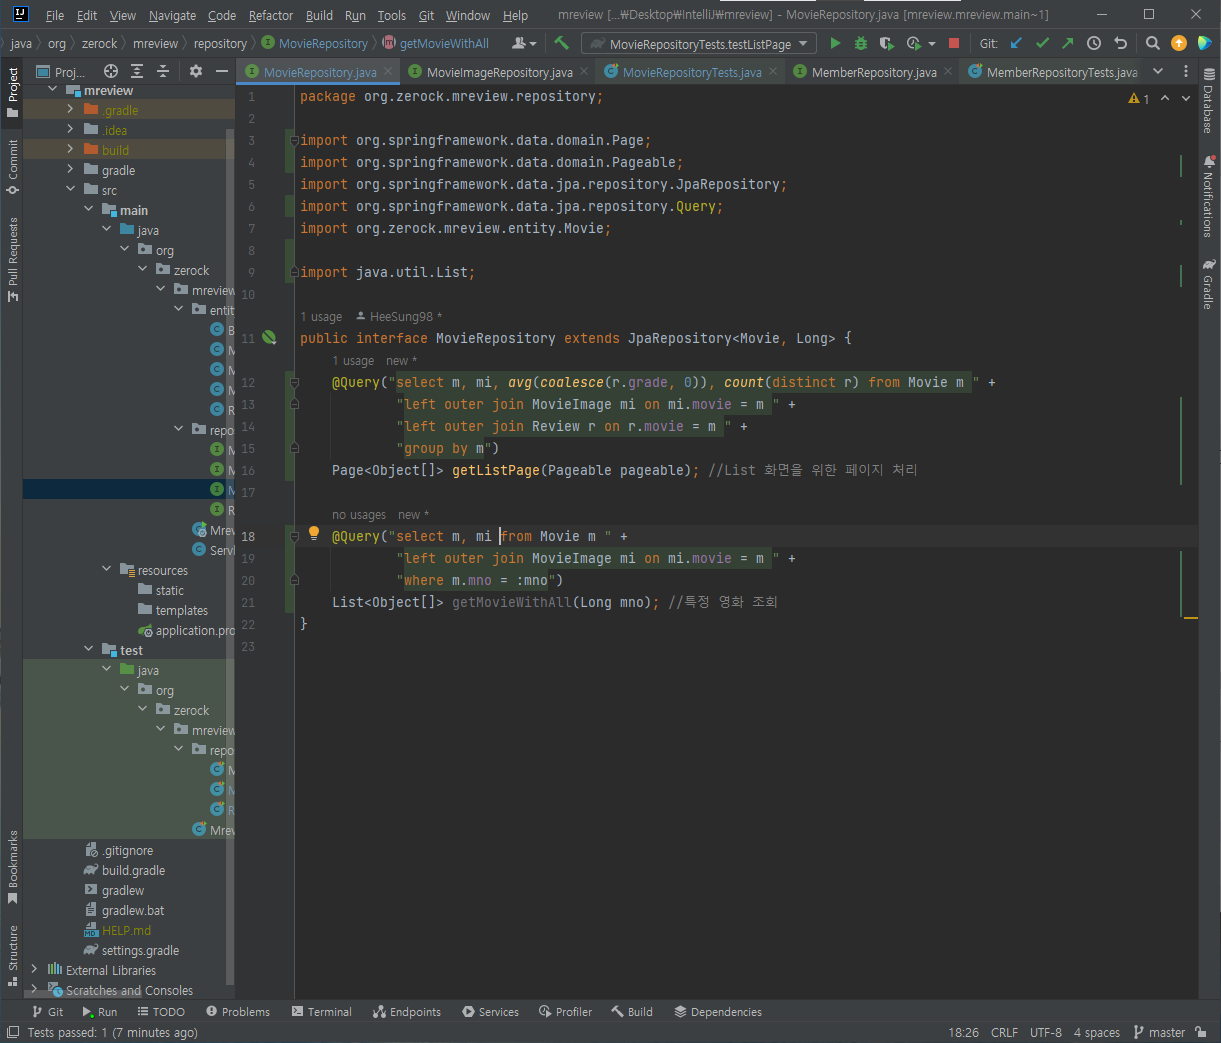Click the orange IDE update icon
The height and width of the screenshot is (1043, 1221).
[x=1179, y=43]
